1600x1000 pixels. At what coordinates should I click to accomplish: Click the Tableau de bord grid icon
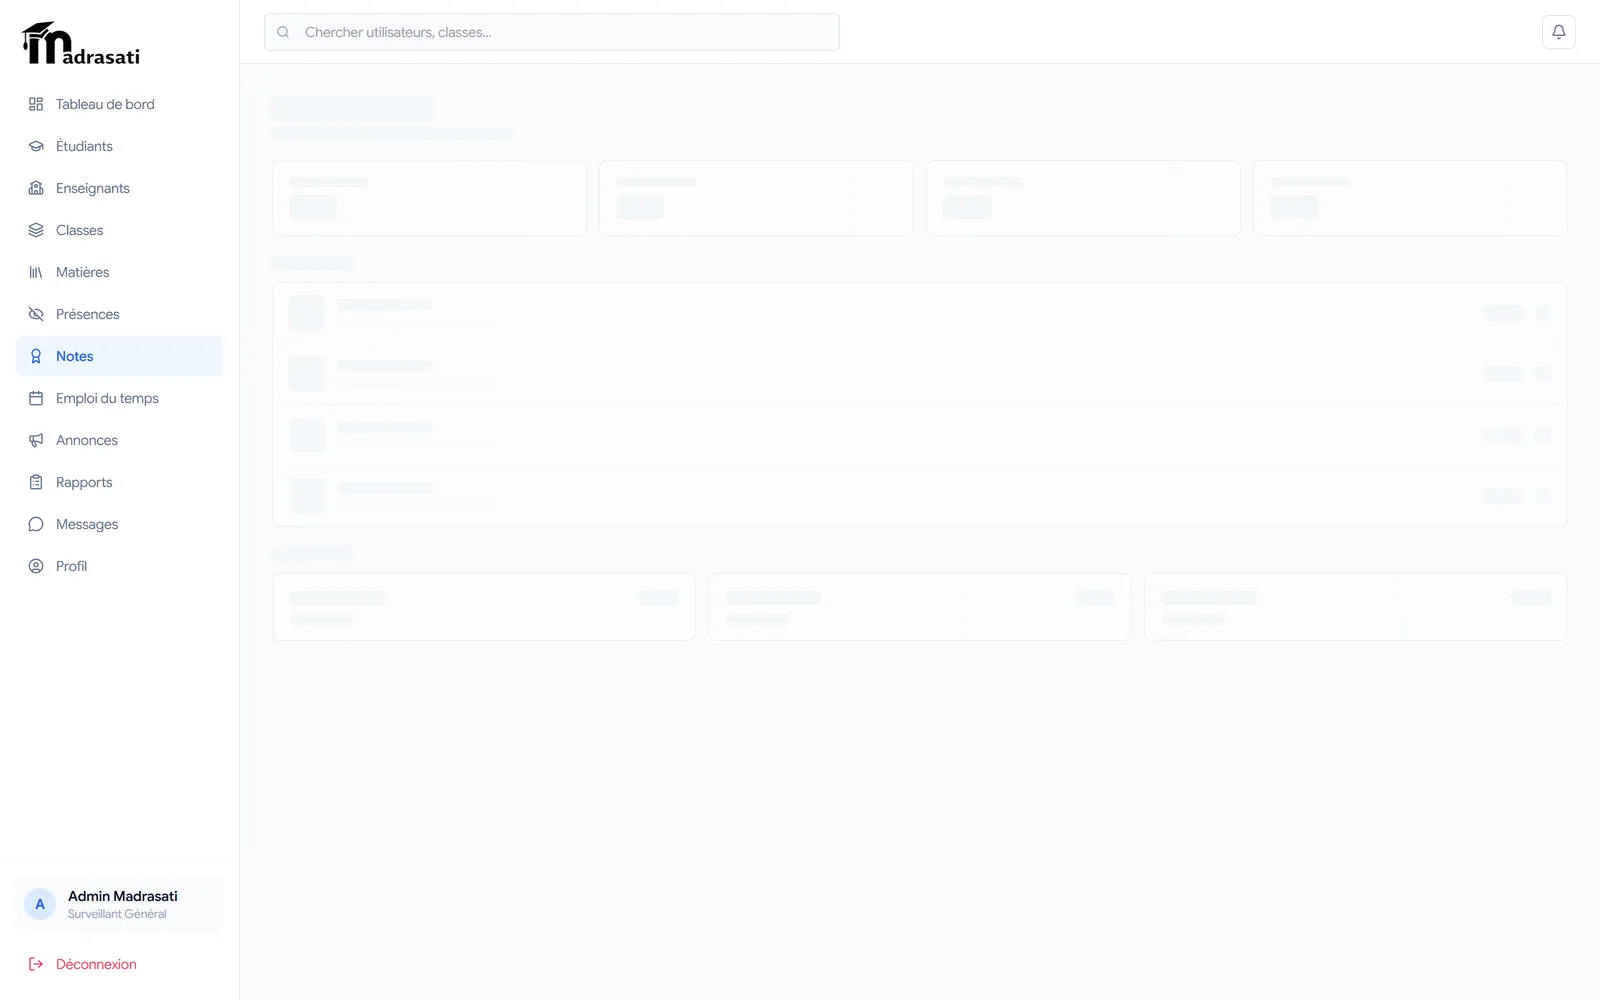click(36, 104)
